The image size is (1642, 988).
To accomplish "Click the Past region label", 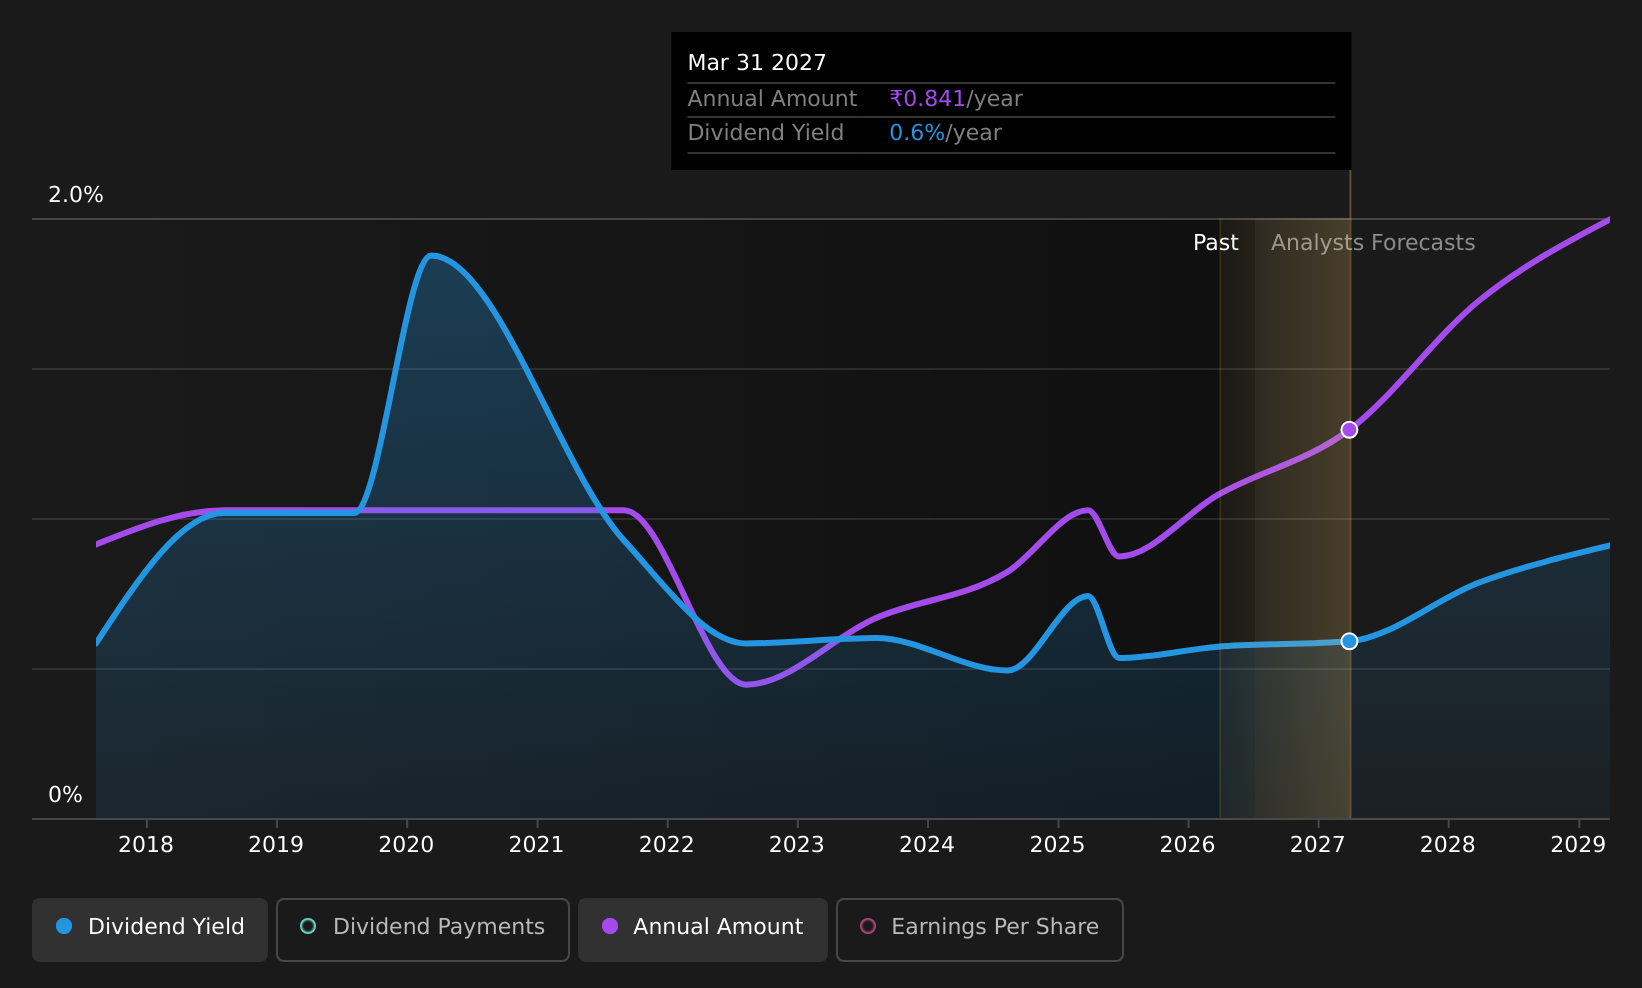I will click(1216, 243).
